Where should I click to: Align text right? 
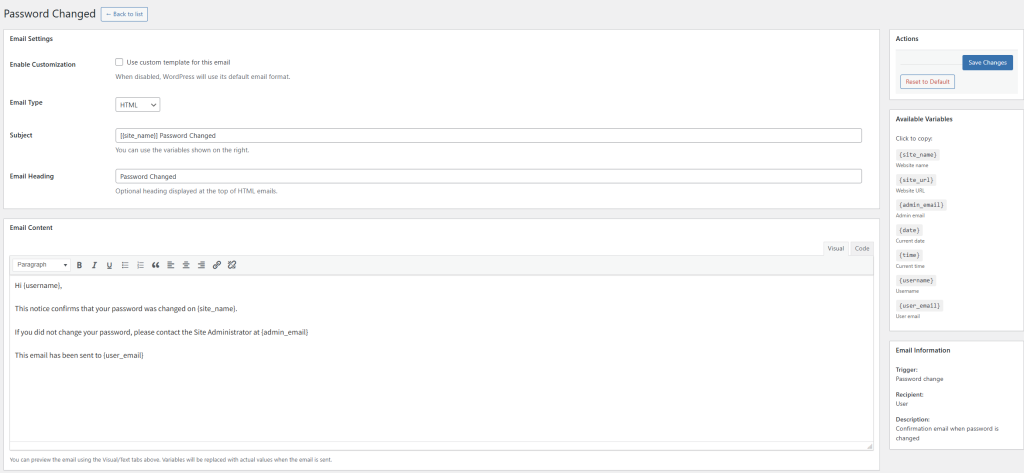coord(201,265)
